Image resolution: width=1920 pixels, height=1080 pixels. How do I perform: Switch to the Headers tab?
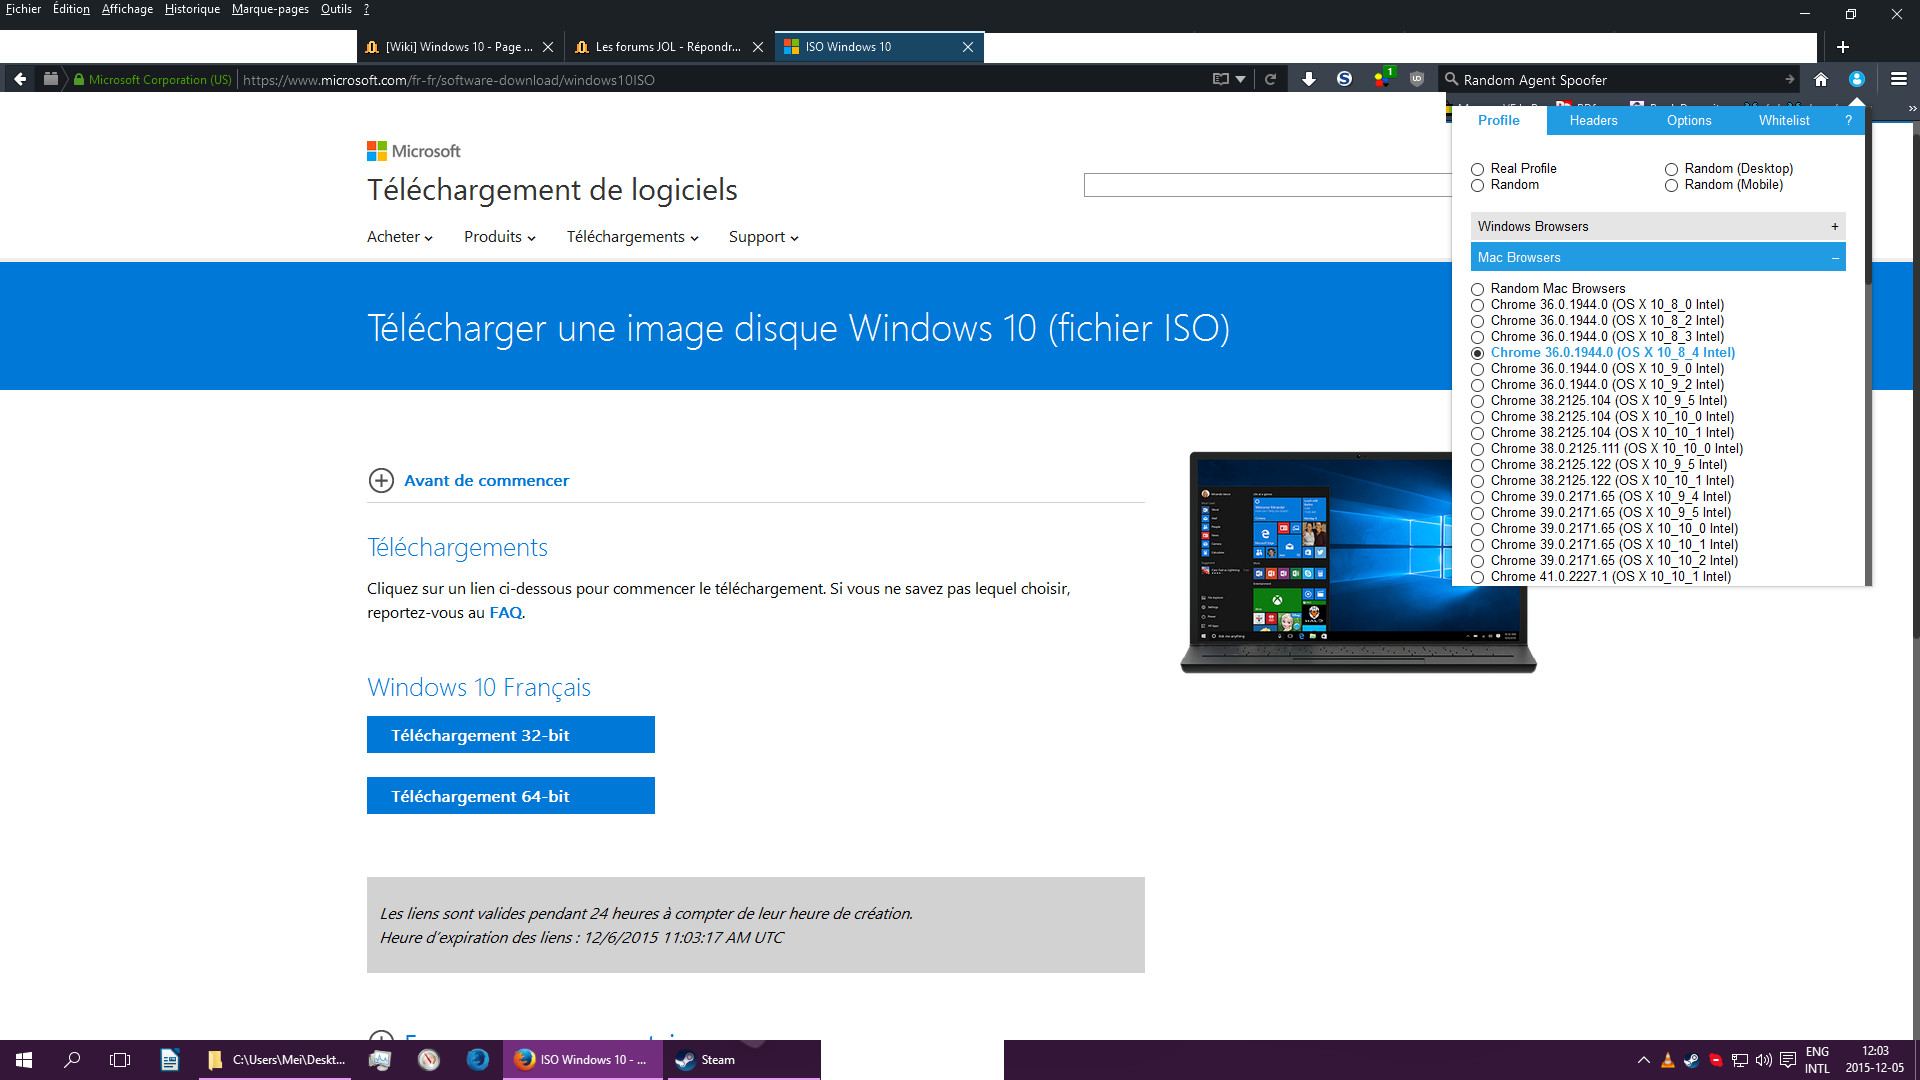point(1593,120)
